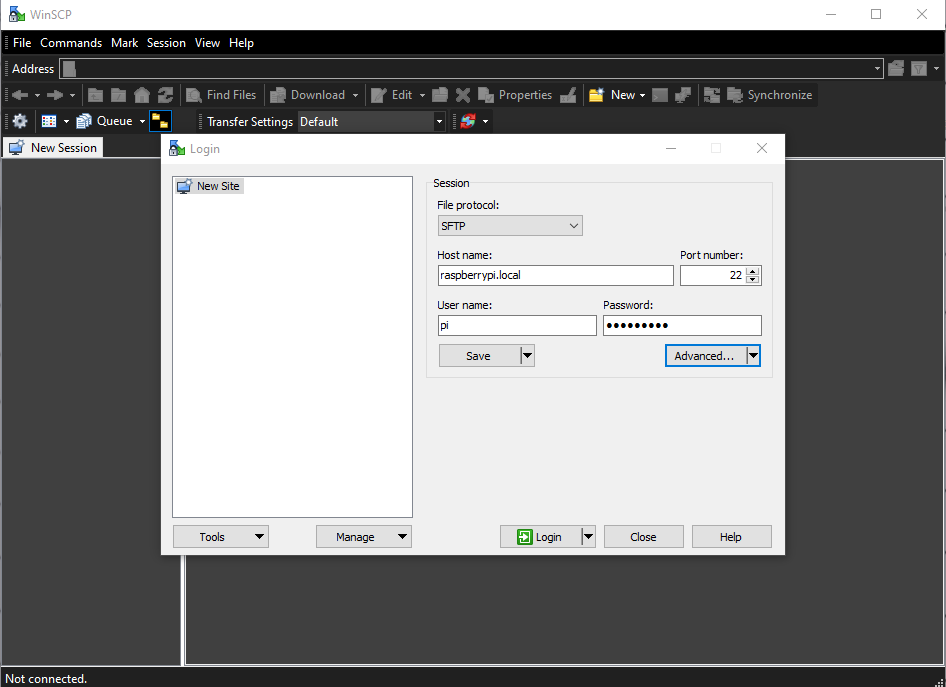Click the Save button
This screenshot has height=687, width=946.
pos(479,356)
